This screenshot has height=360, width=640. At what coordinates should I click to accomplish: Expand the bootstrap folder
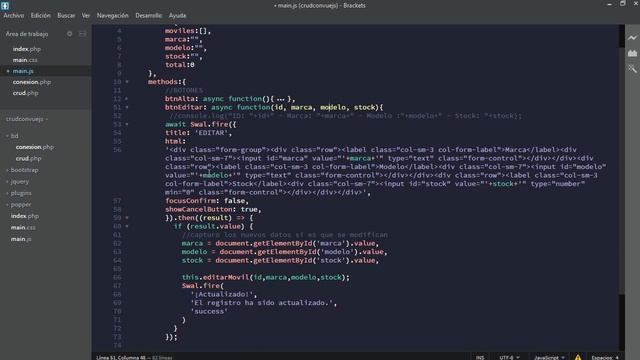point(7,170)
